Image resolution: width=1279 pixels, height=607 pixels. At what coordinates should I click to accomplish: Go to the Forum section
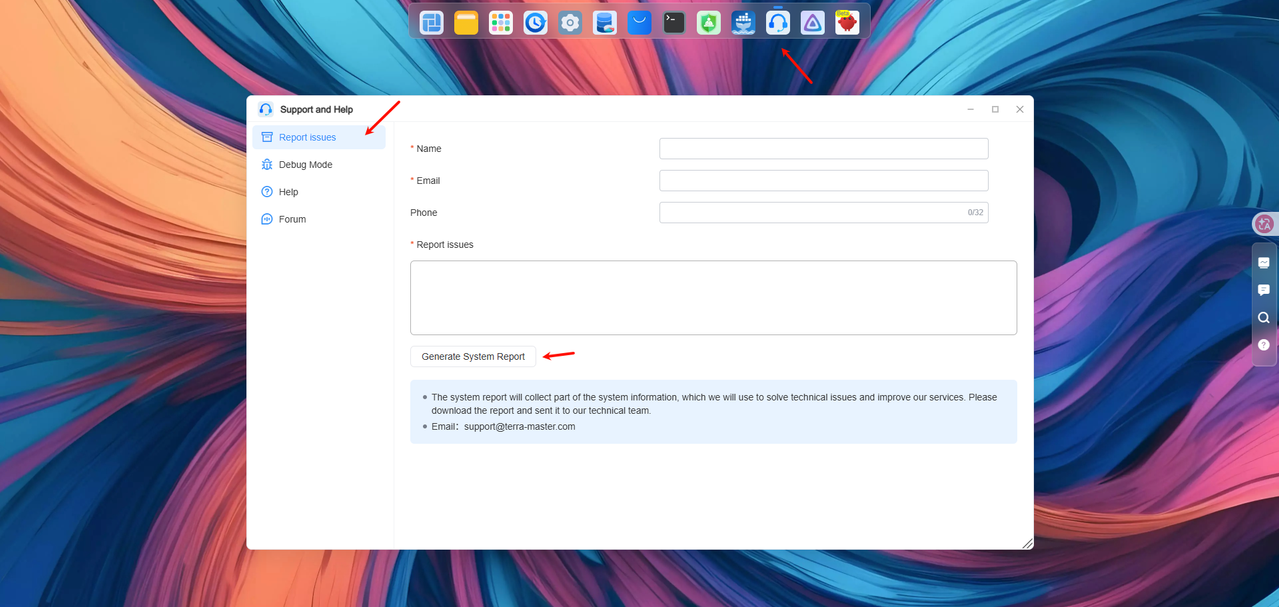(319, 219)
